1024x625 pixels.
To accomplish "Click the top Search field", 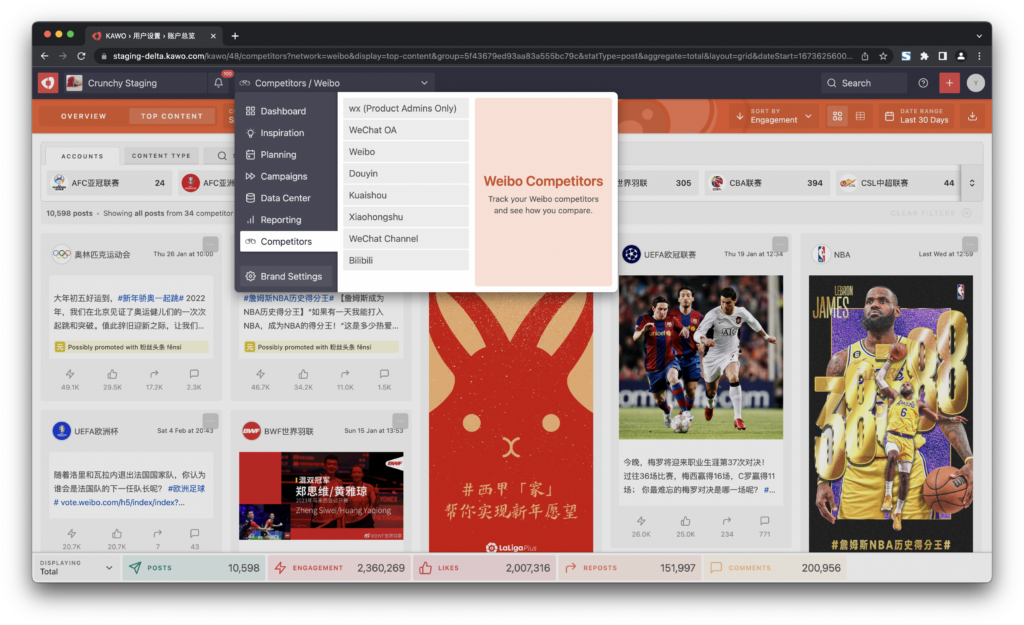I will click(863, 83).
